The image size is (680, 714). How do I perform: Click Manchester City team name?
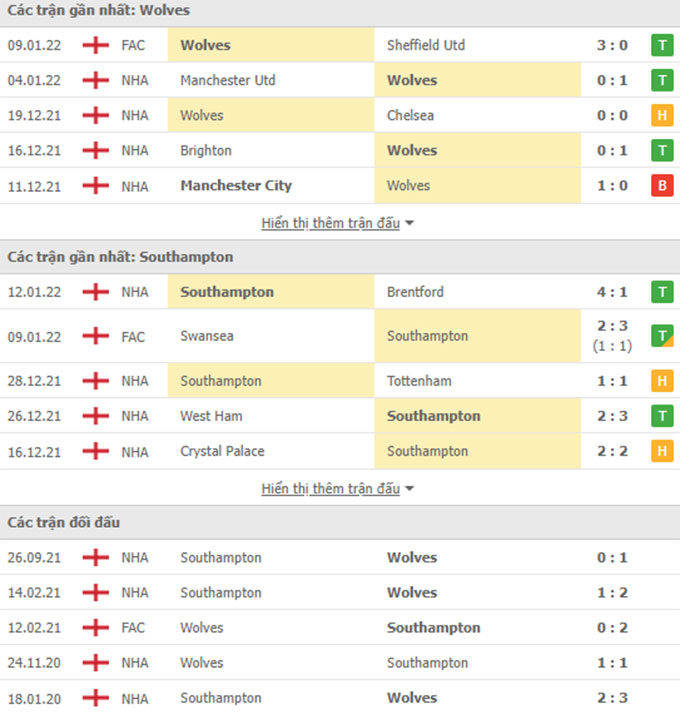236,185
